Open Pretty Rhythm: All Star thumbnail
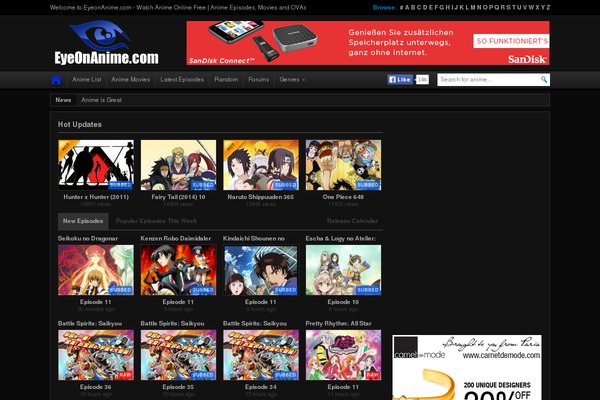Screen dimensions: 600x400 [343, 355]
